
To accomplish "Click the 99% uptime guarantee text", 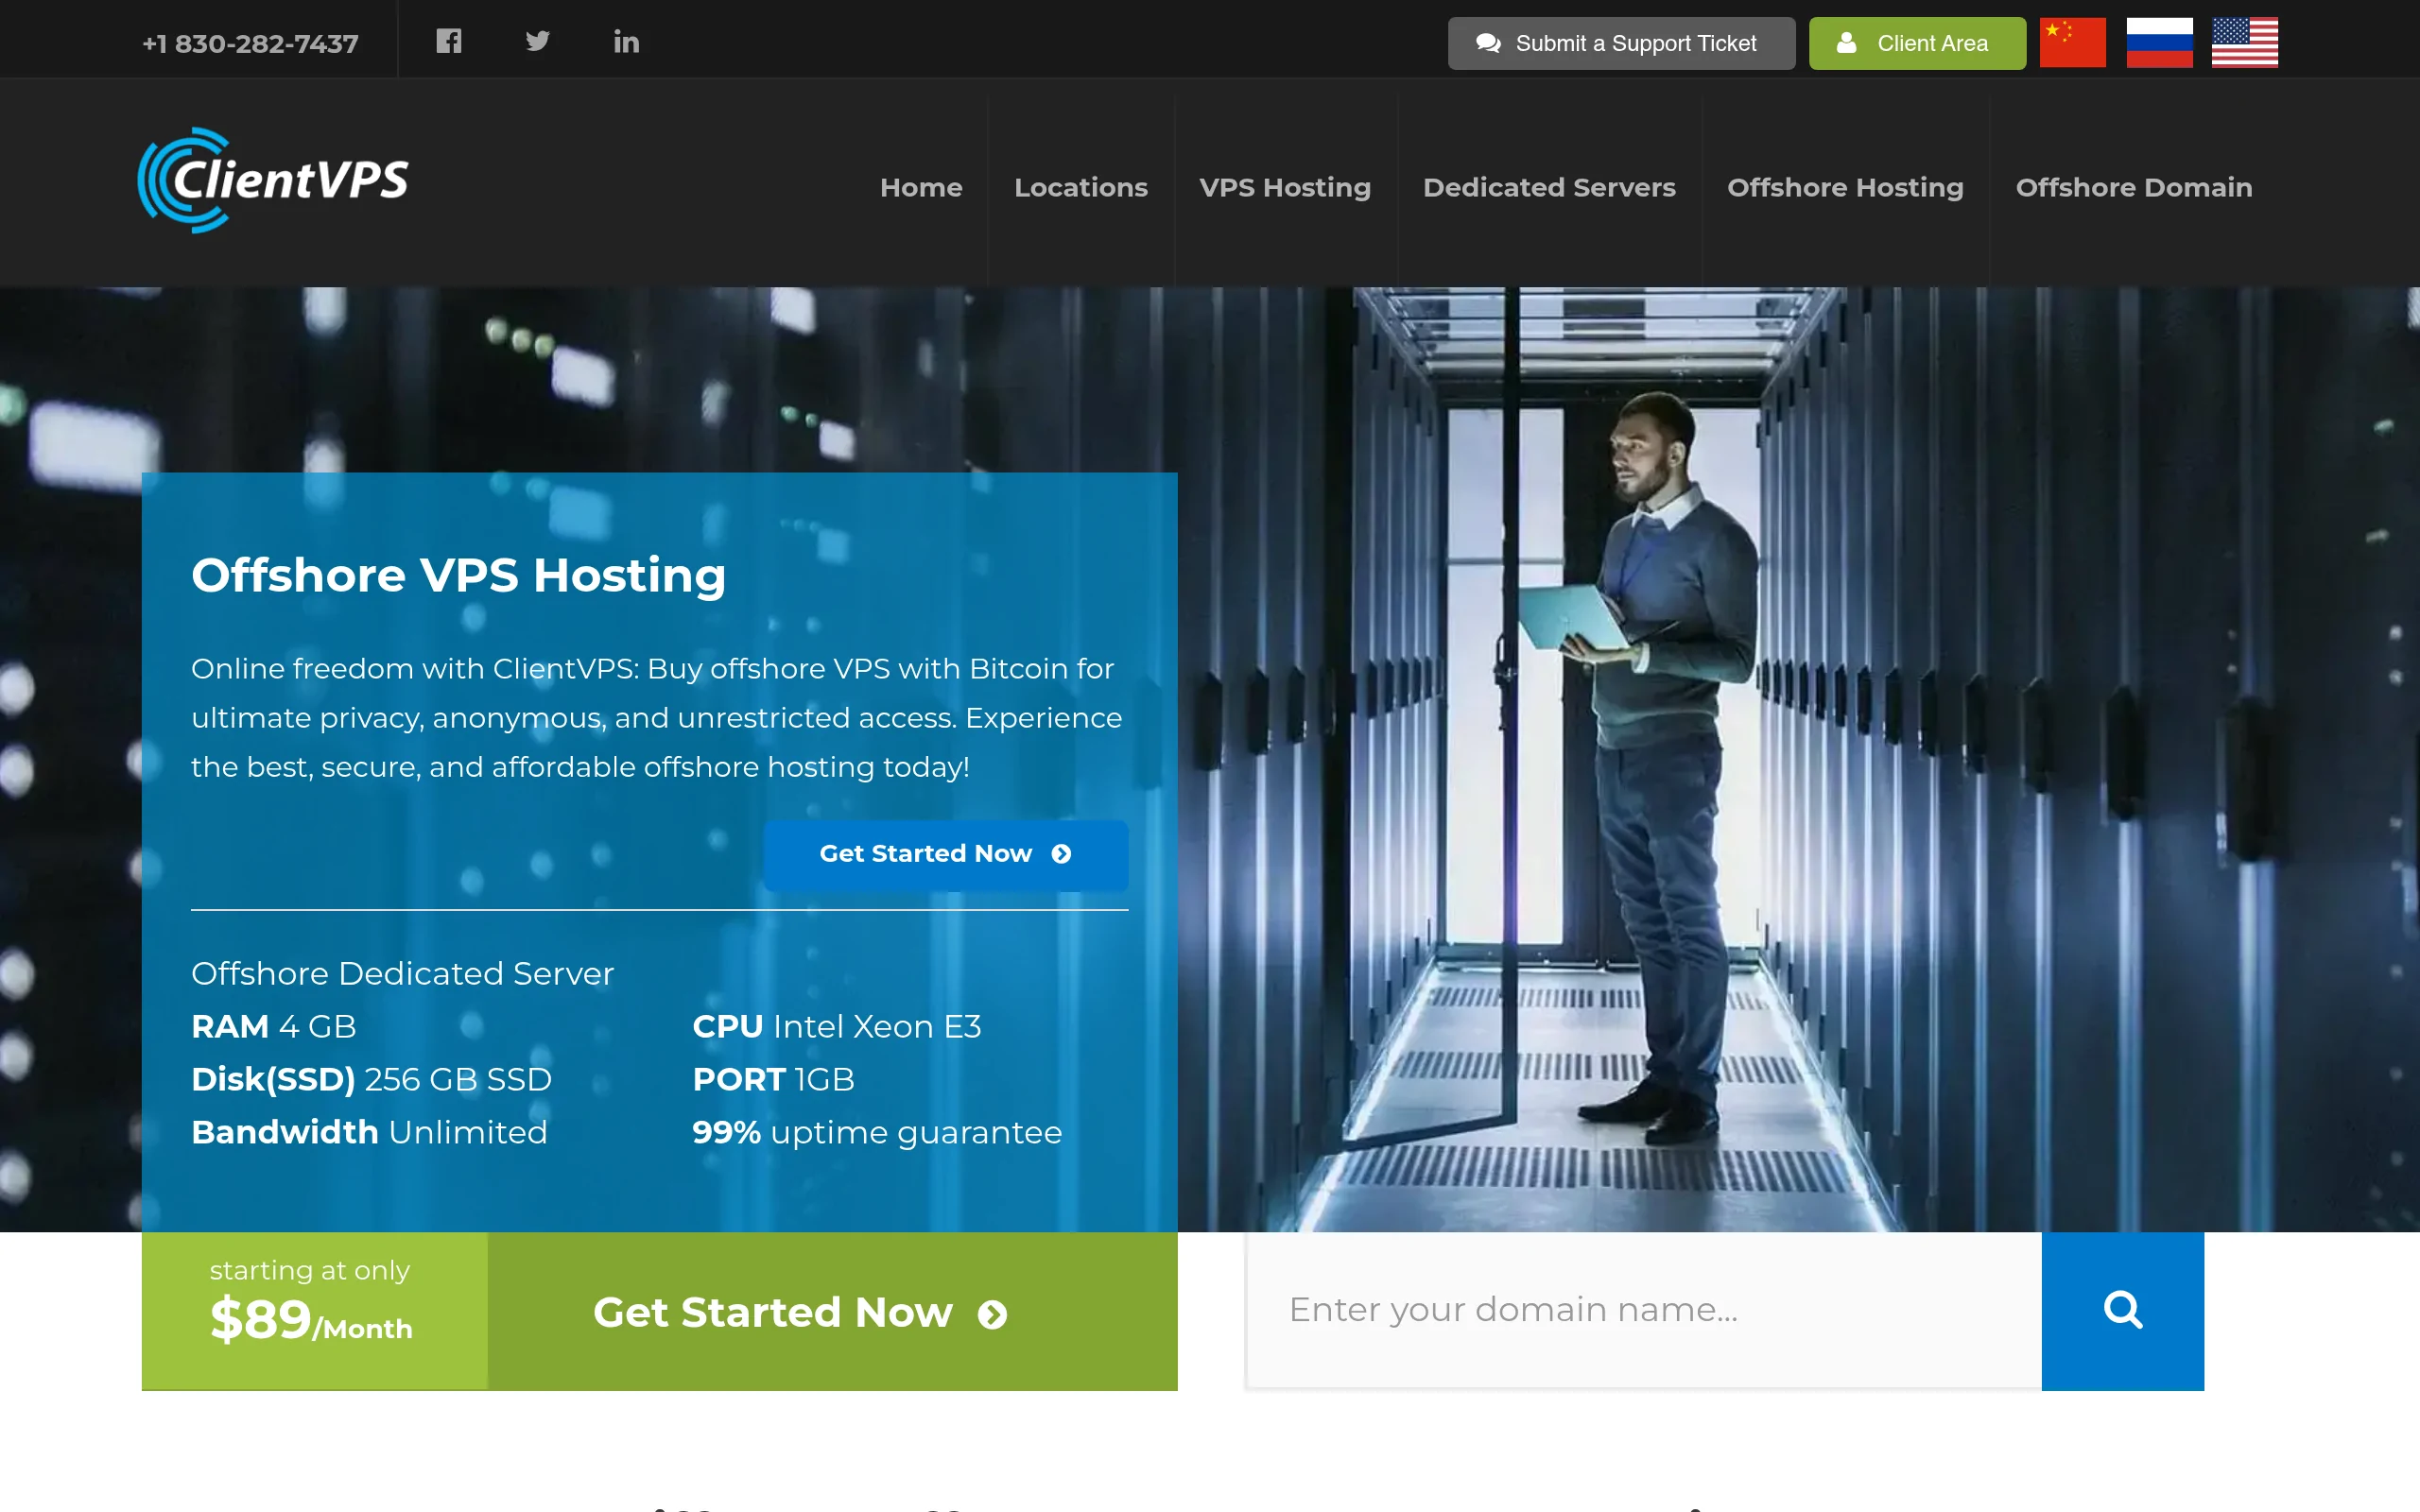I will pyautogui.click(x=877, y=1132).
